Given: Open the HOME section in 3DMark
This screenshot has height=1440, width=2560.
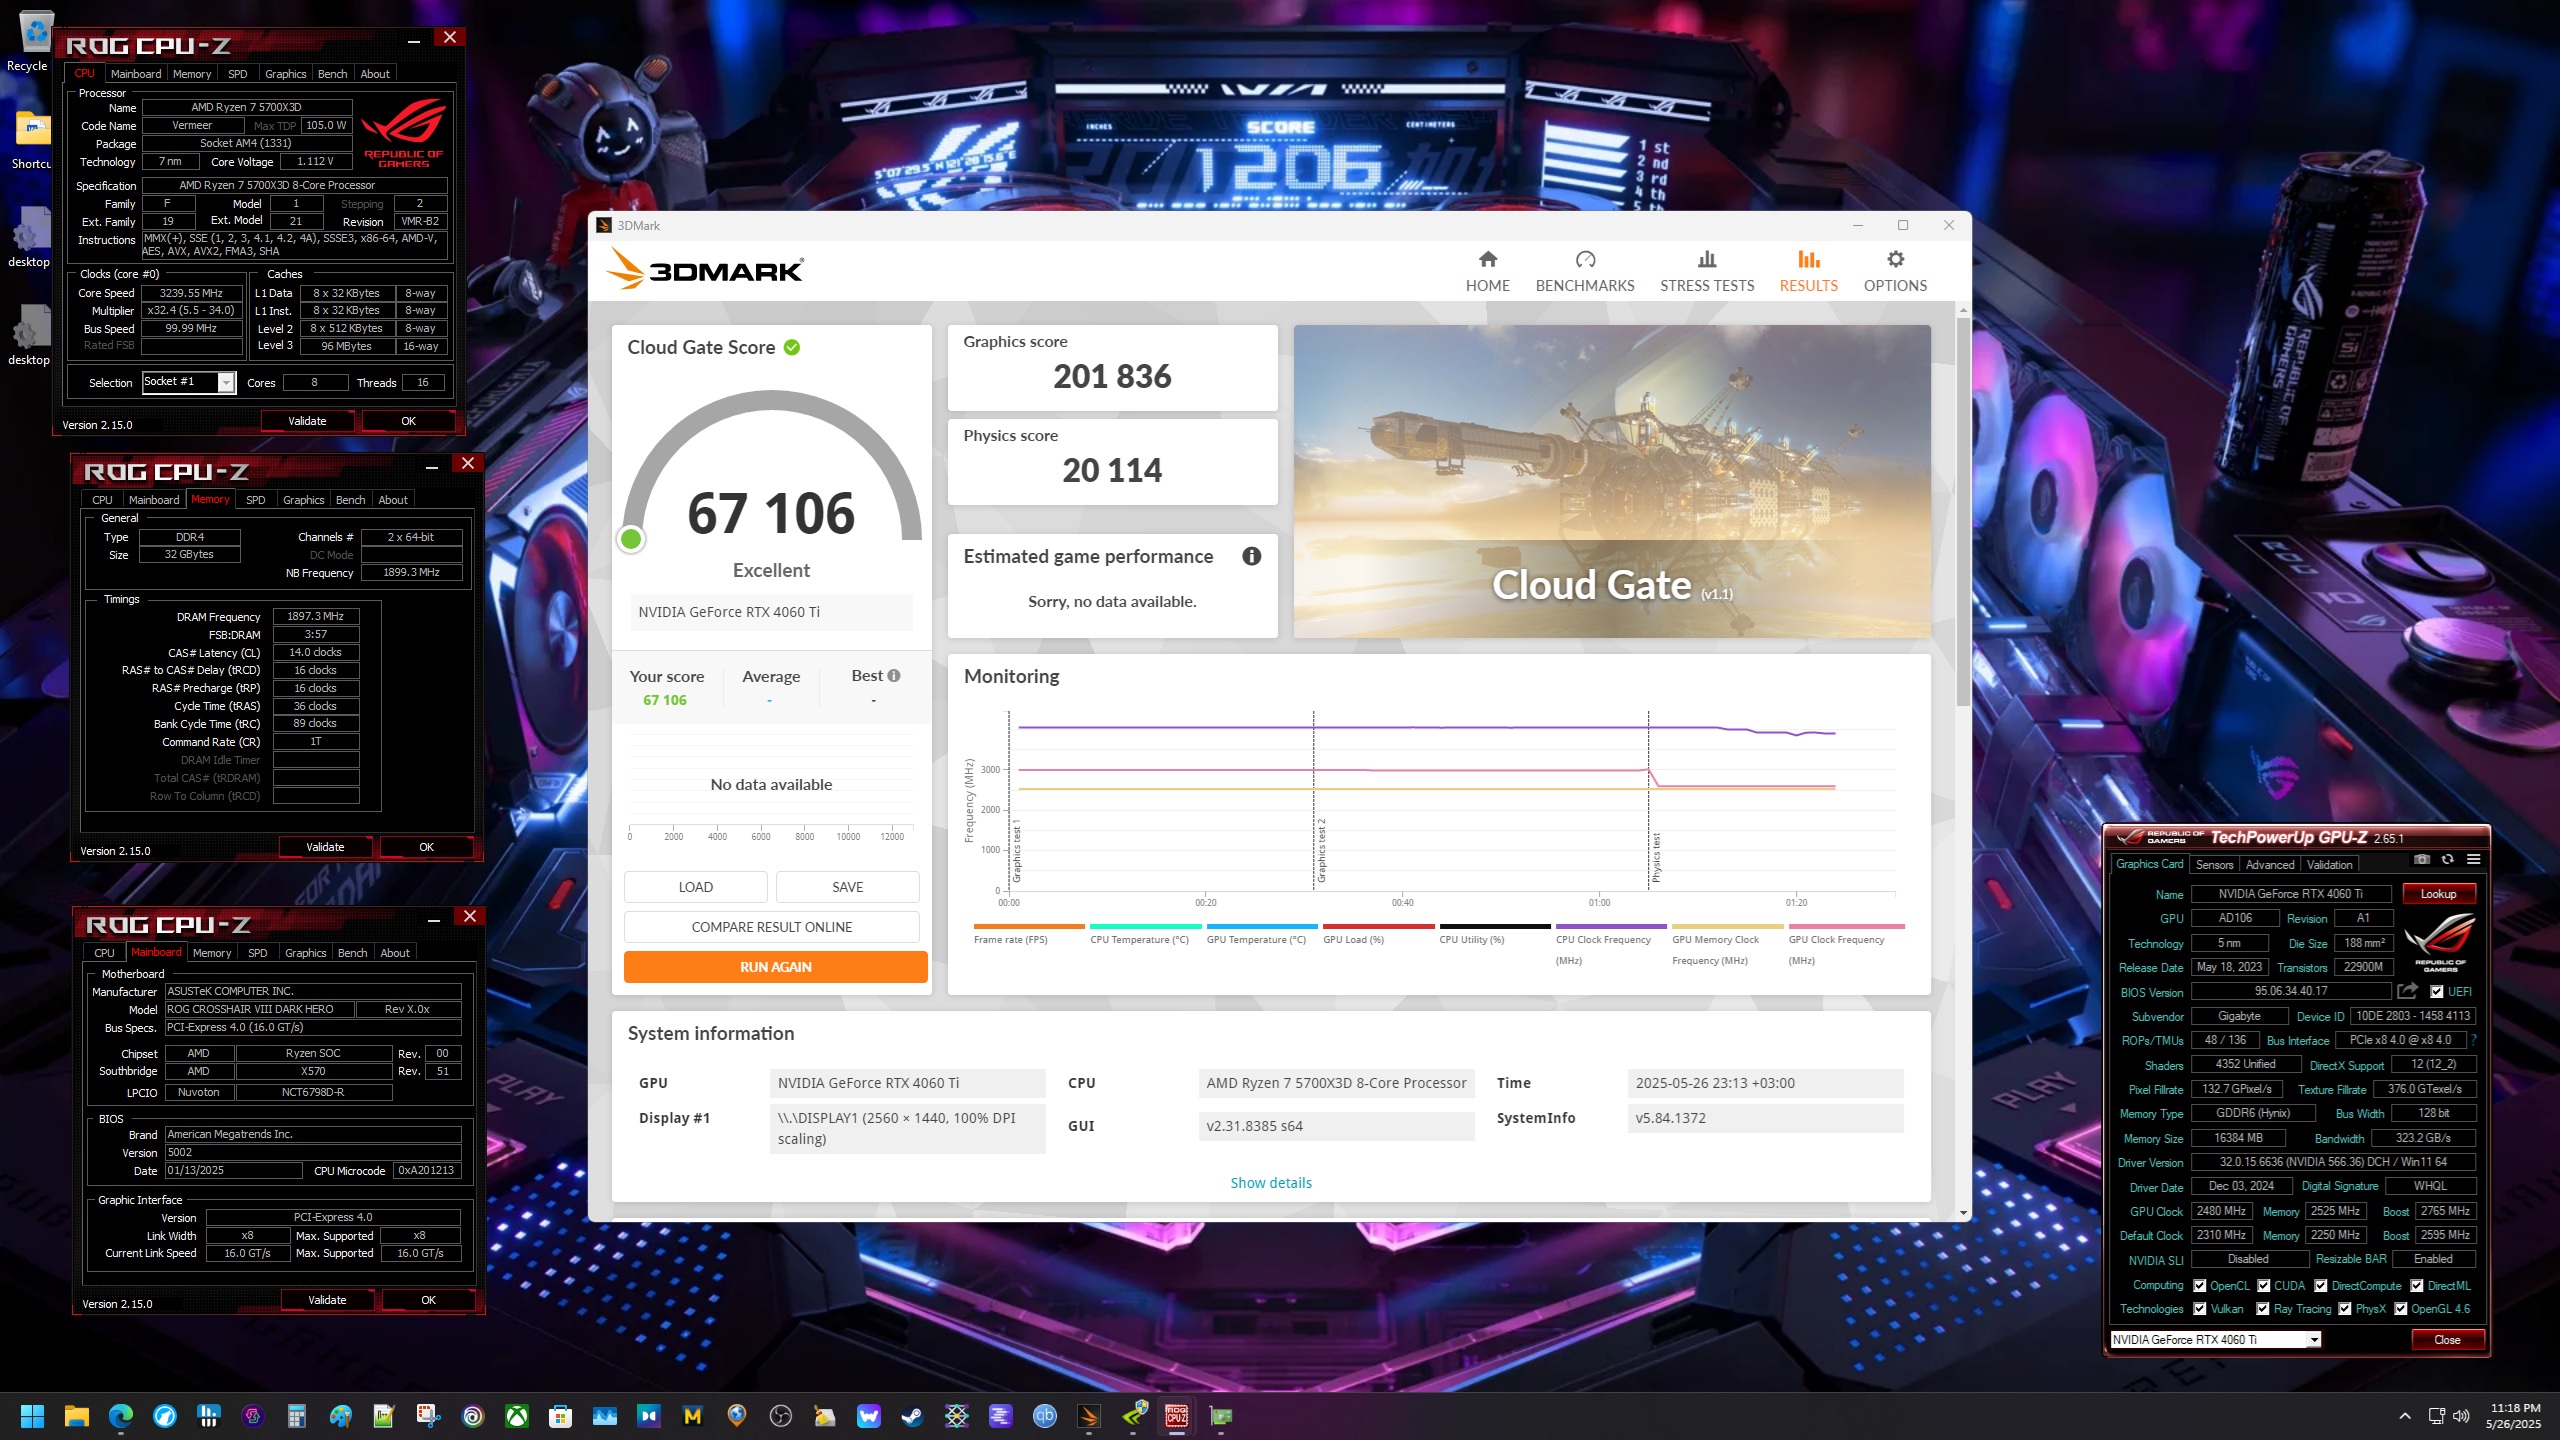Looking at the screenshot, I should pos(1487,271).
